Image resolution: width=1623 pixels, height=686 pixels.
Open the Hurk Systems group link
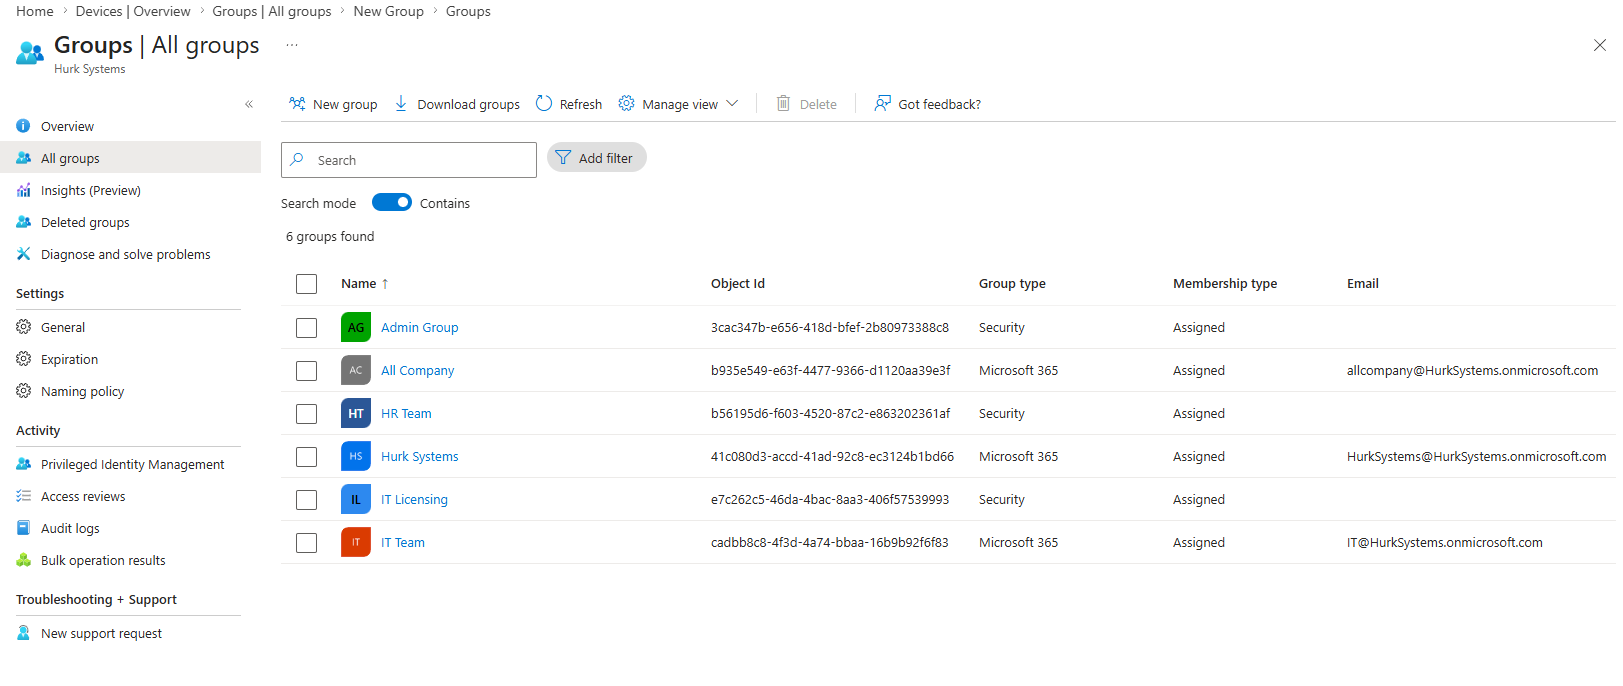(x=419, y=456)
